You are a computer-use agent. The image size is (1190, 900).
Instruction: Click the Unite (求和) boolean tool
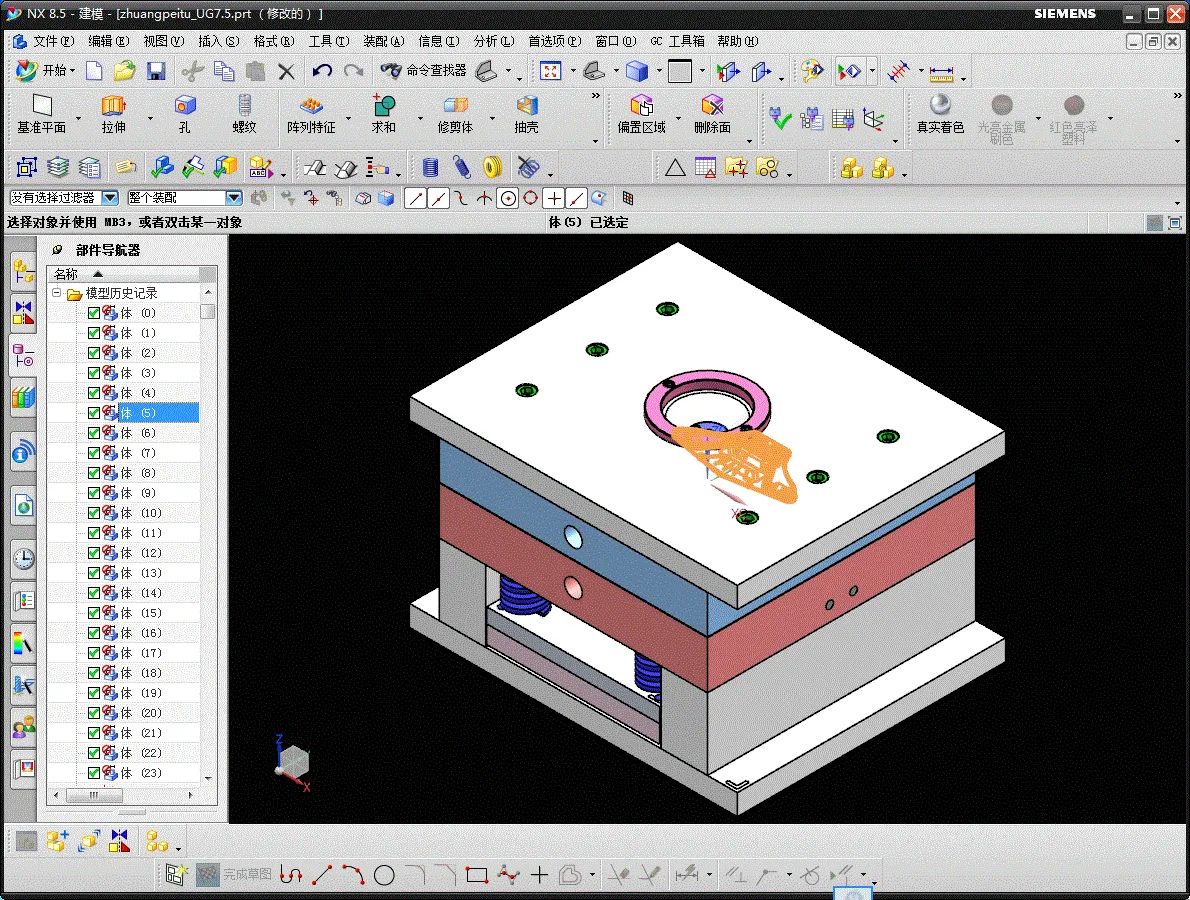pyautogui.click(x=383, y=115)
